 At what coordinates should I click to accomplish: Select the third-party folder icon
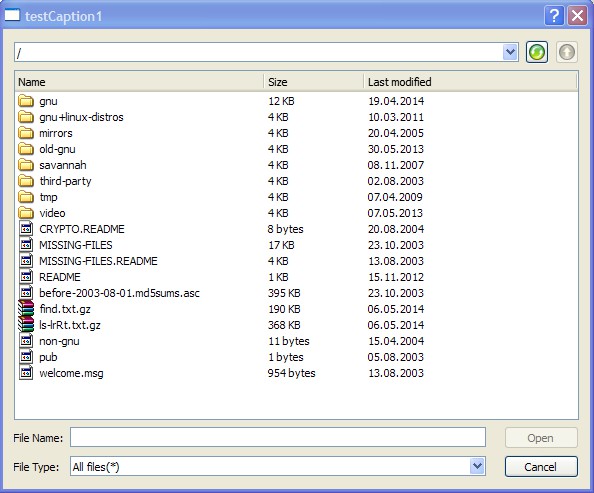26,181
